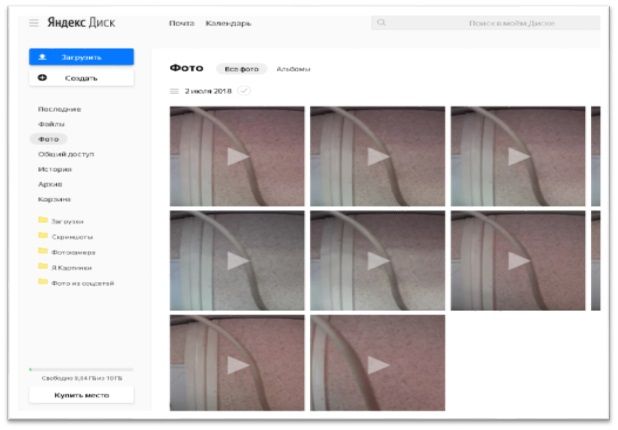Viewport: 618px width, 430px height.
Task: Select Фото in the sidebar
Action: click(x=48, y=139)
